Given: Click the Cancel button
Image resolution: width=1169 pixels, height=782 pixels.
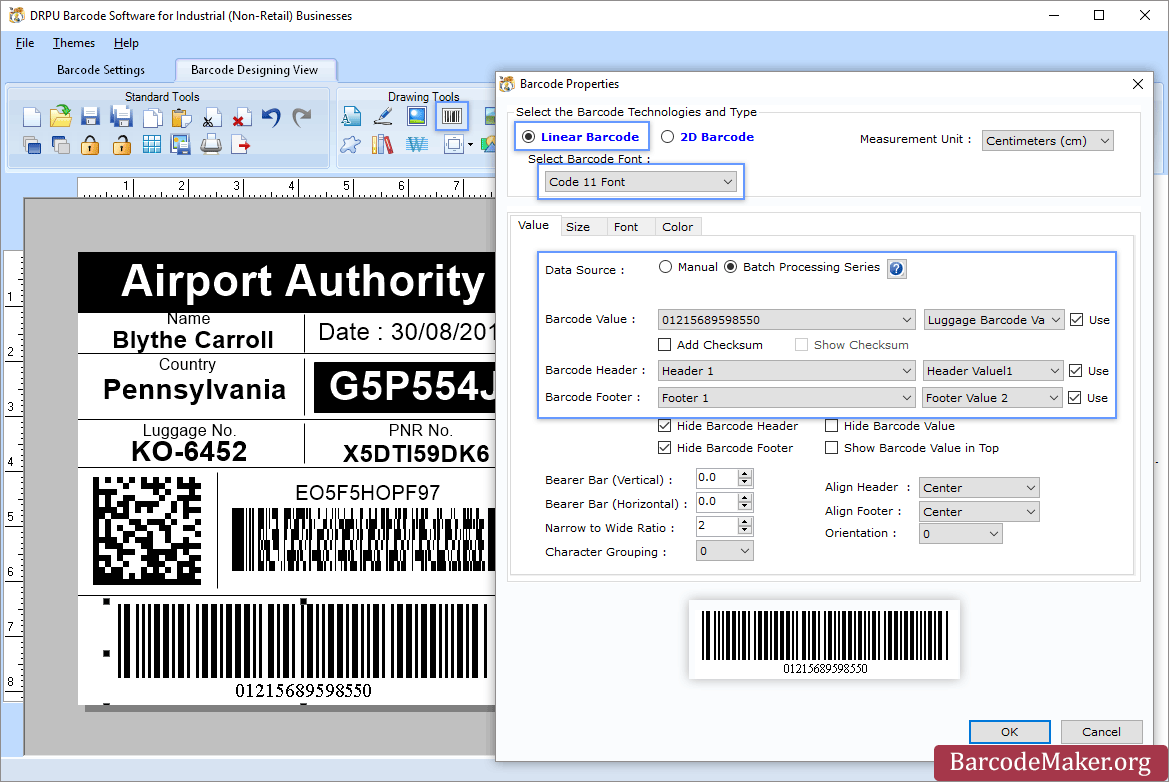Looking at the screenshot, I should [1101, 732].
